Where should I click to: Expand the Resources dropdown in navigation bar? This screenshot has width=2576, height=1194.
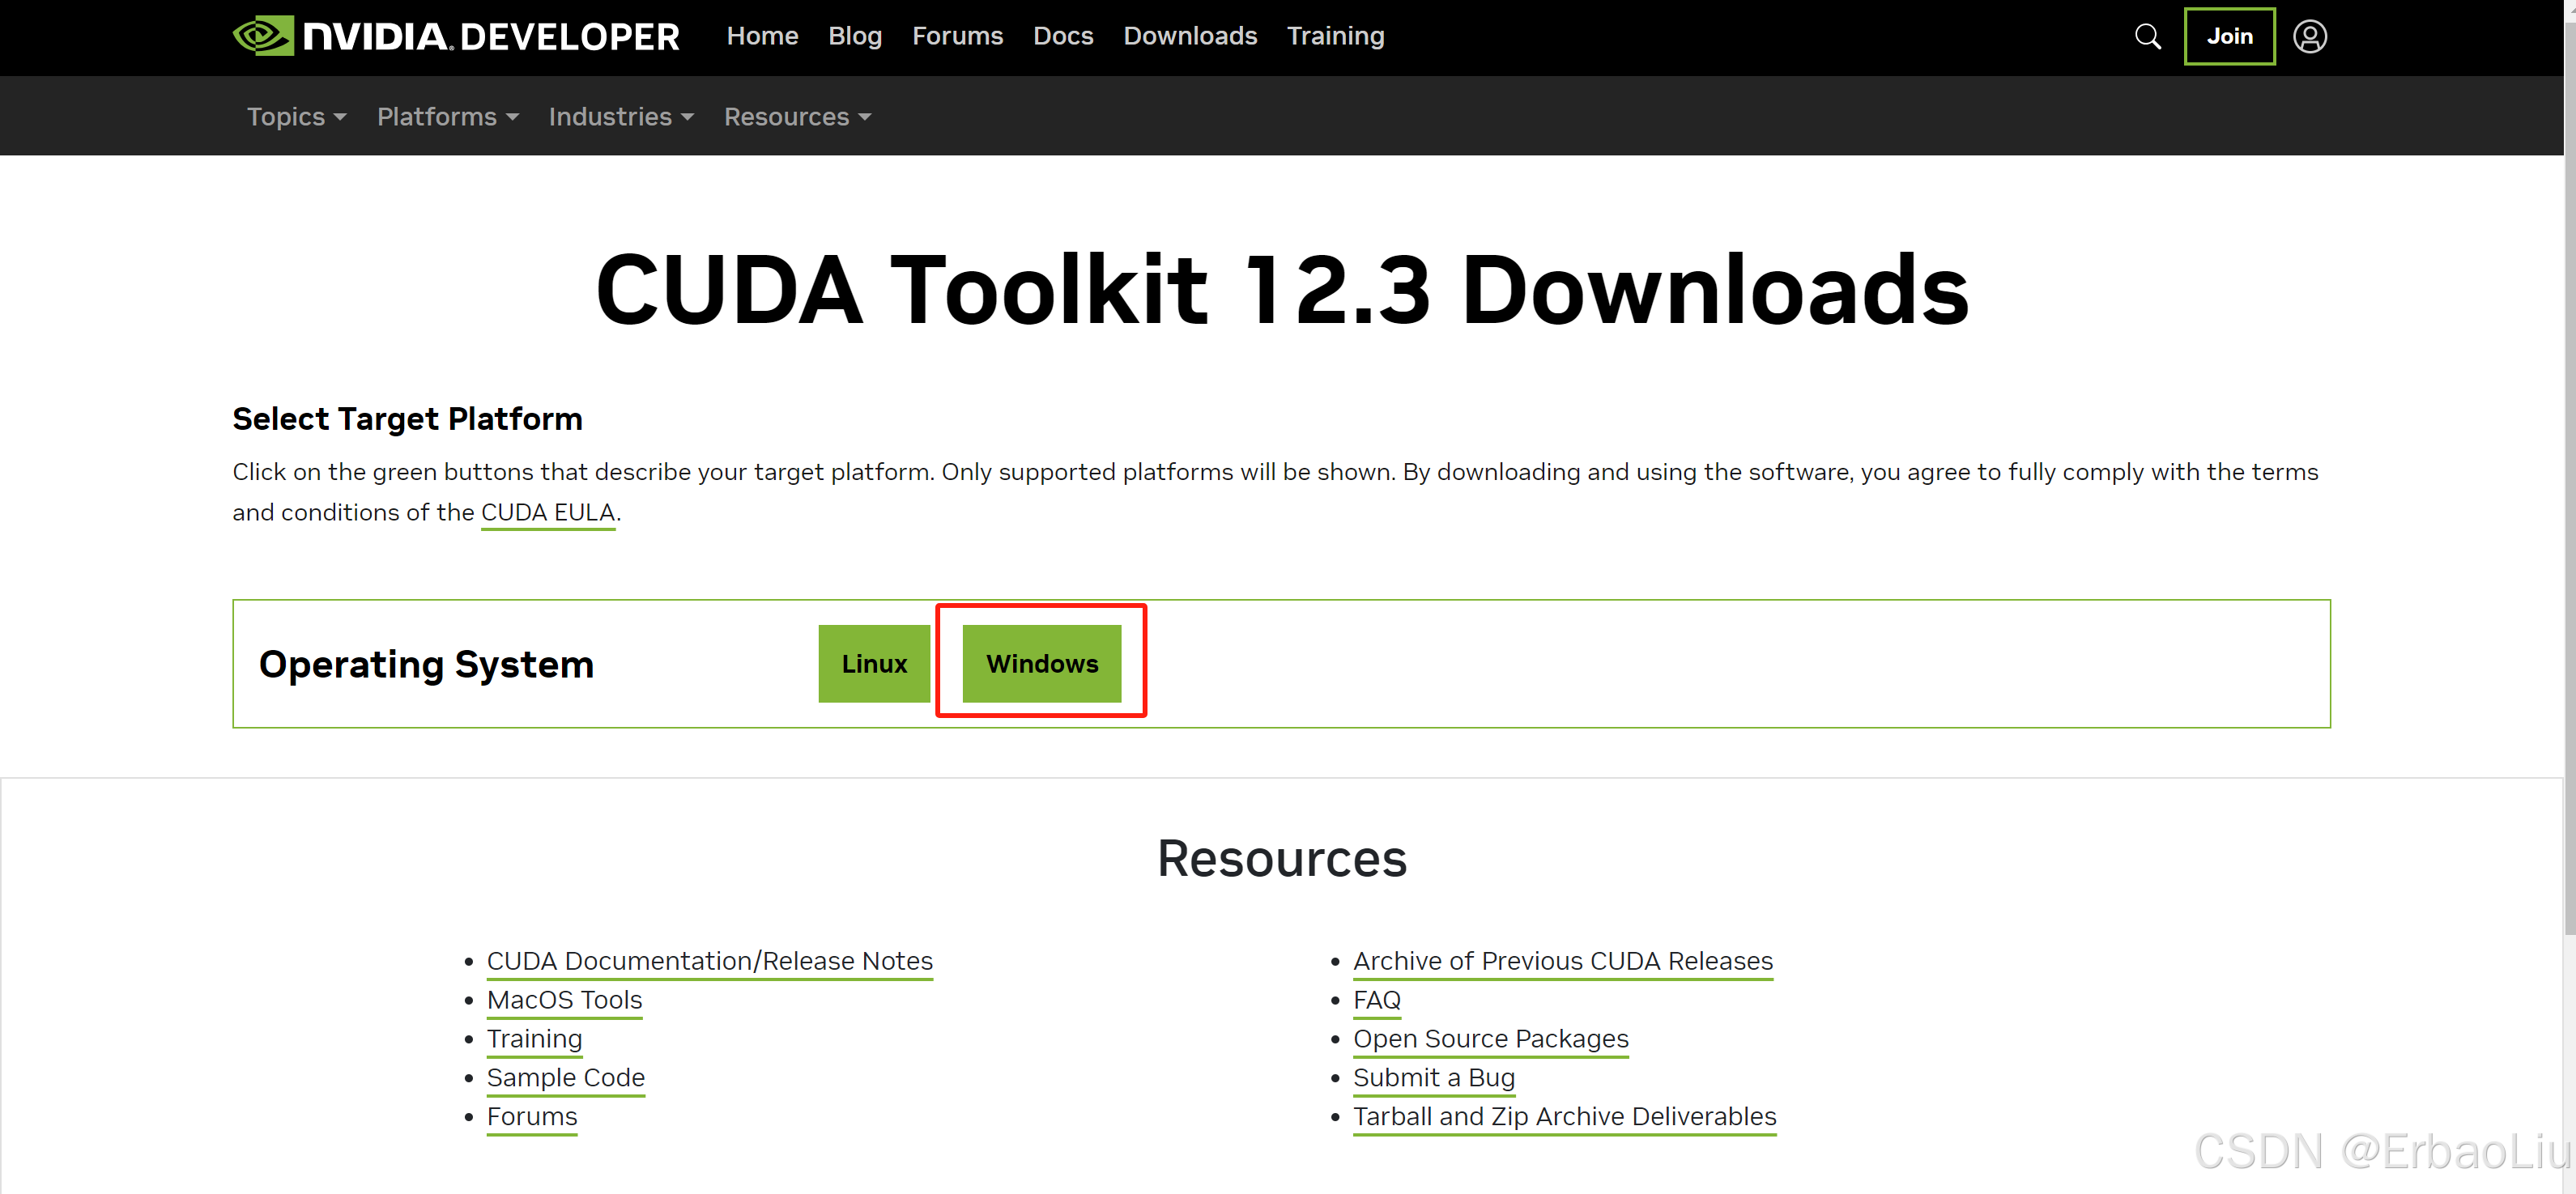pyautogui.click(x=798, y=117)
